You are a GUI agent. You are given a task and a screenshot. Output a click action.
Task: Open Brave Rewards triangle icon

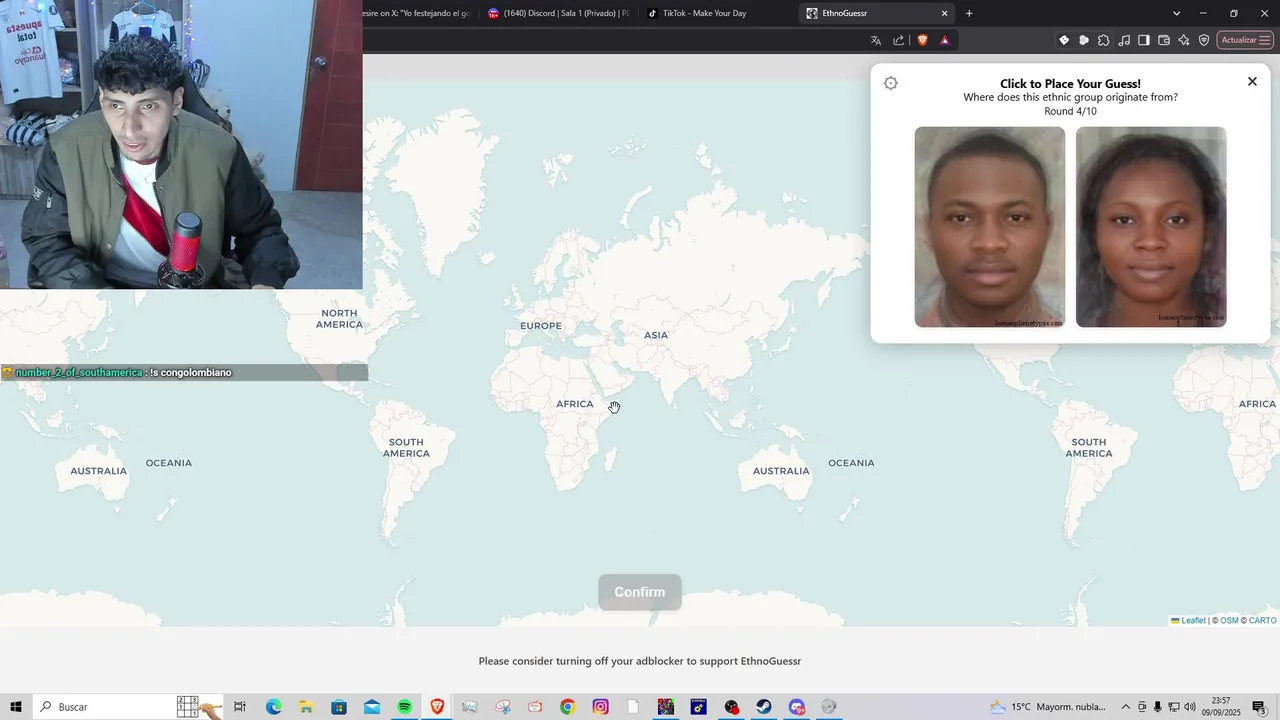[x=944, y=40]
